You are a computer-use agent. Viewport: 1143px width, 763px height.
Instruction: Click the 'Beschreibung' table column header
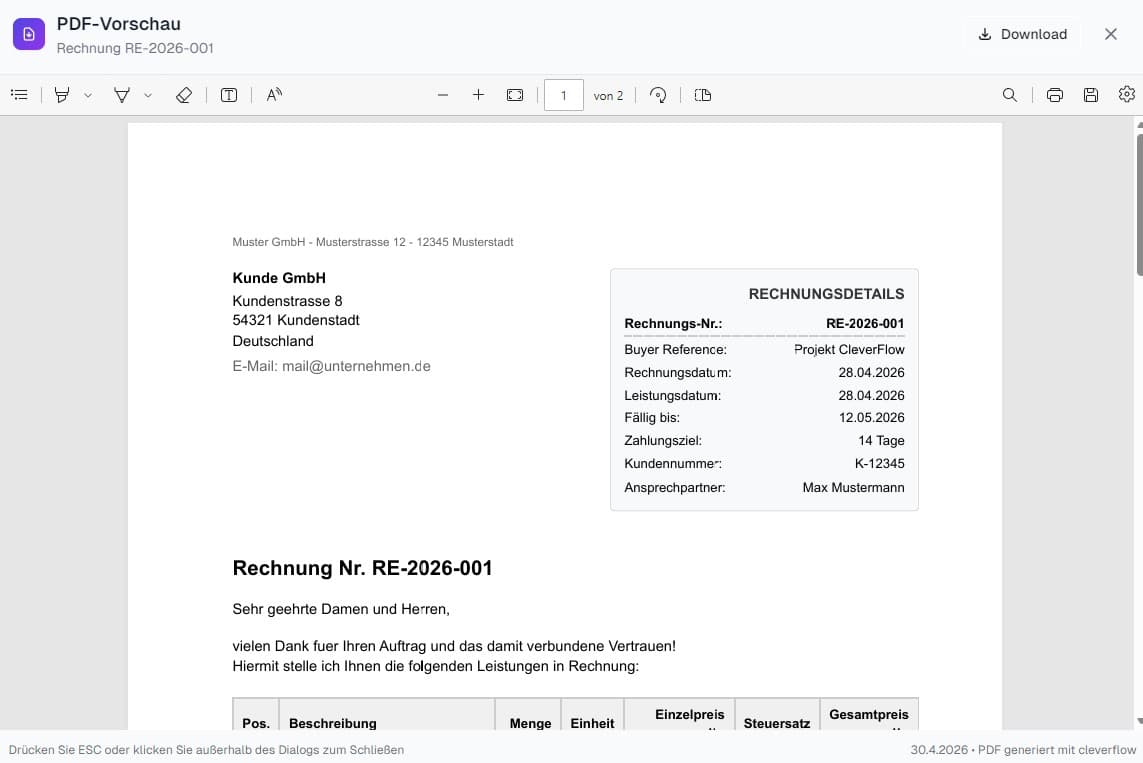(332, 724)
